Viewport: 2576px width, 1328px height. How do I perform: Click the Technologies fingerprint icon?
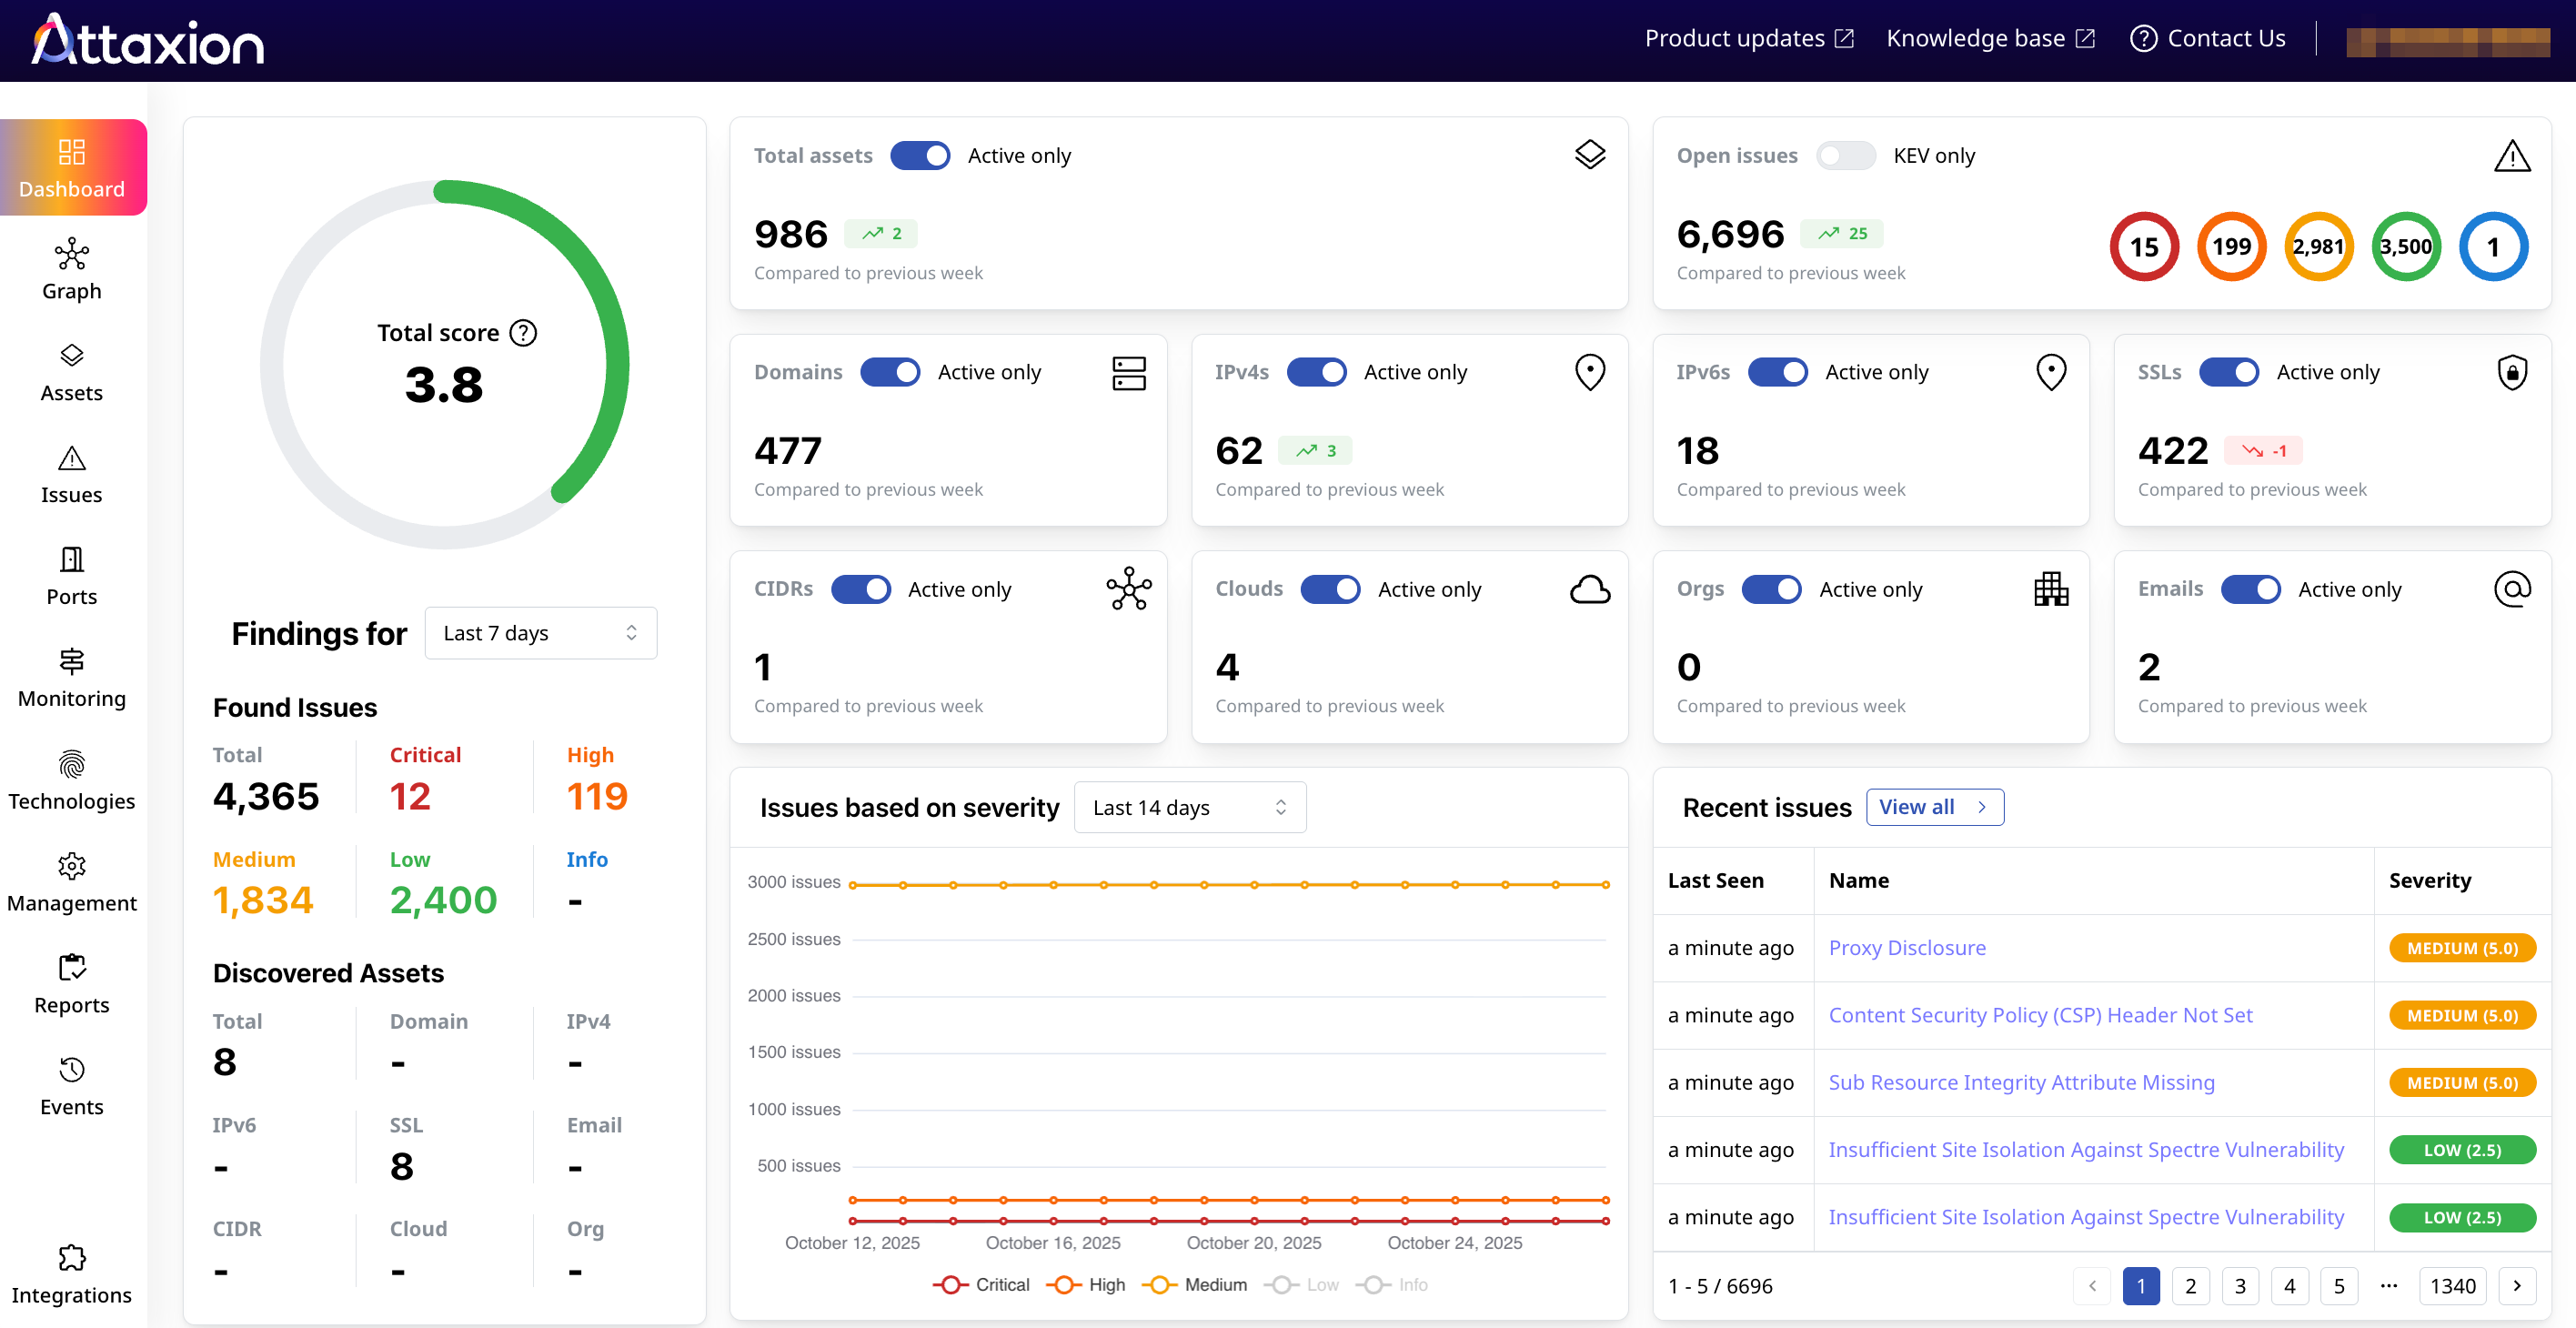[71, 764]
